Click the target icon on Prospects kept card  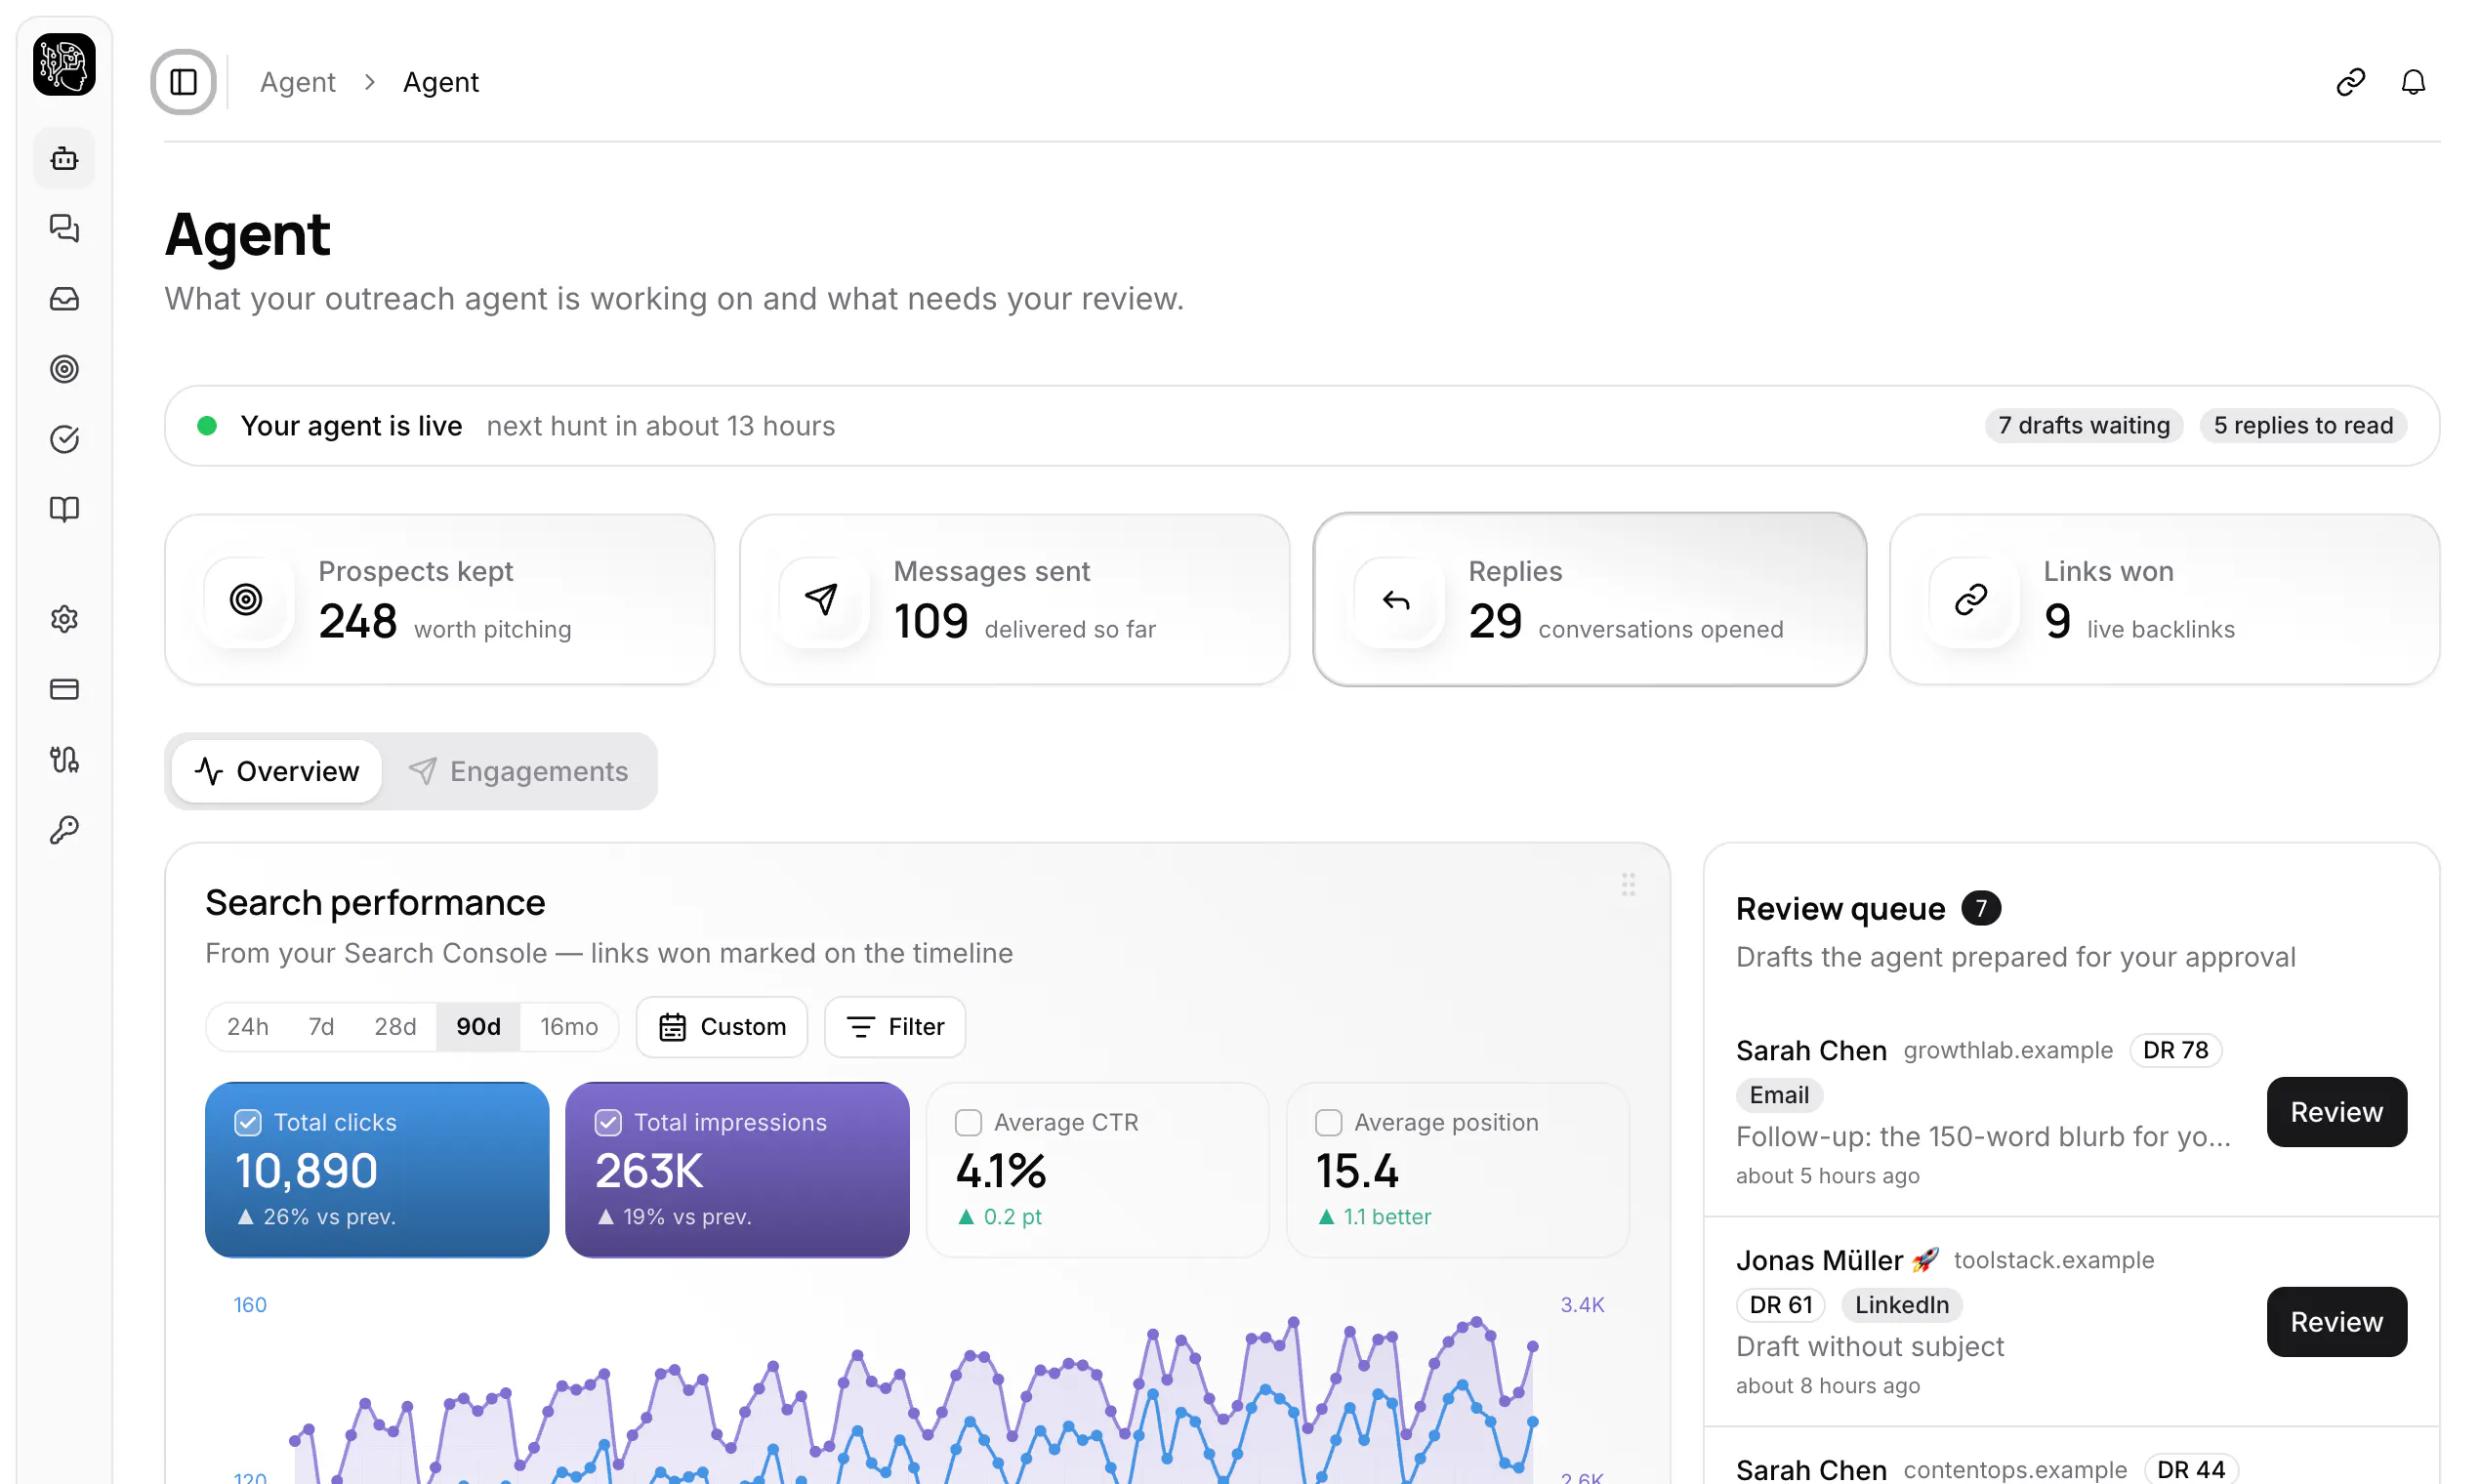tap(246, 599)
